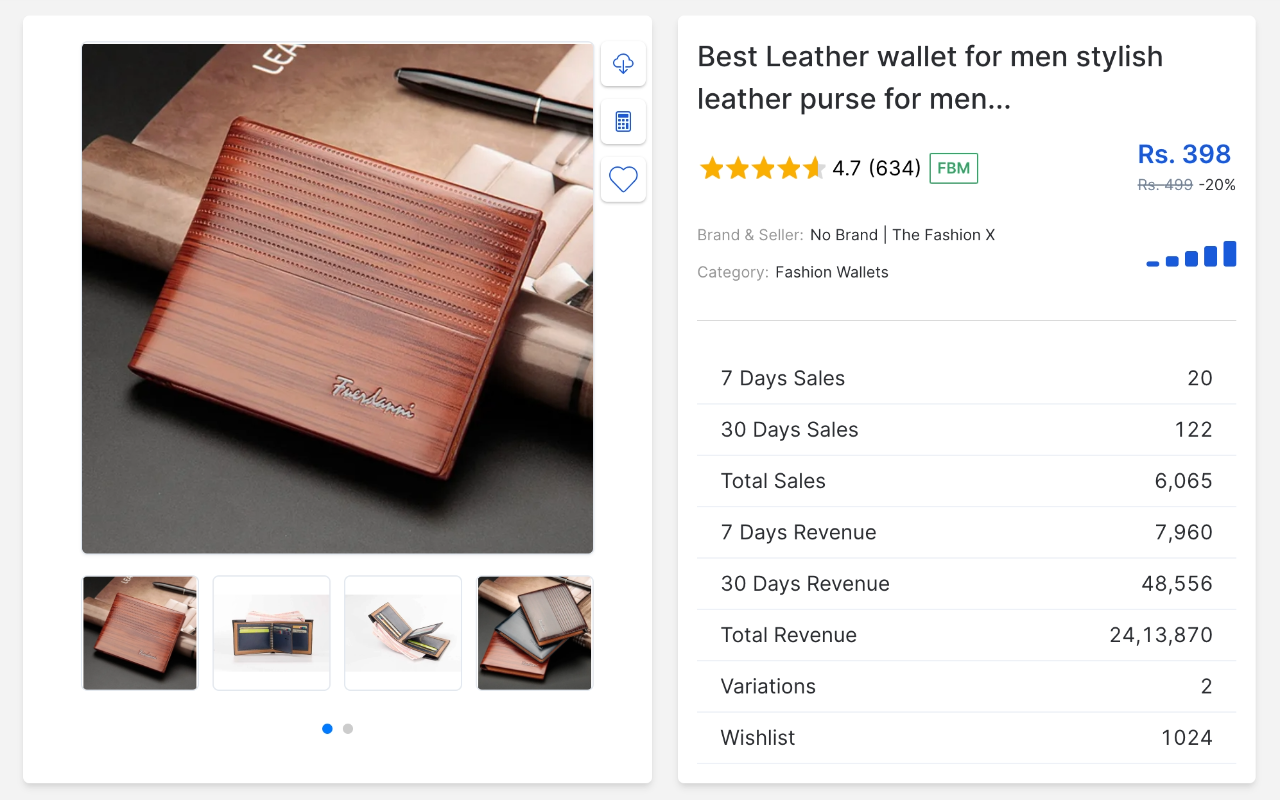1280x800 pixels.
Task: Toggle the wishlist heart for this product
Action: point(623,179)
